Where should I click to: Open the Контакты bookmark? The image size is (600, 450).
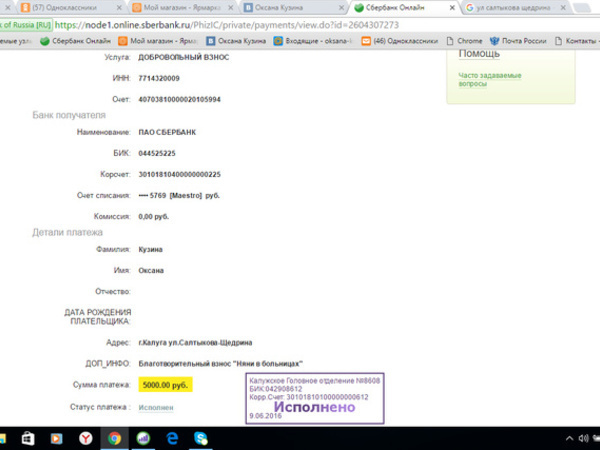click(576, 41)
